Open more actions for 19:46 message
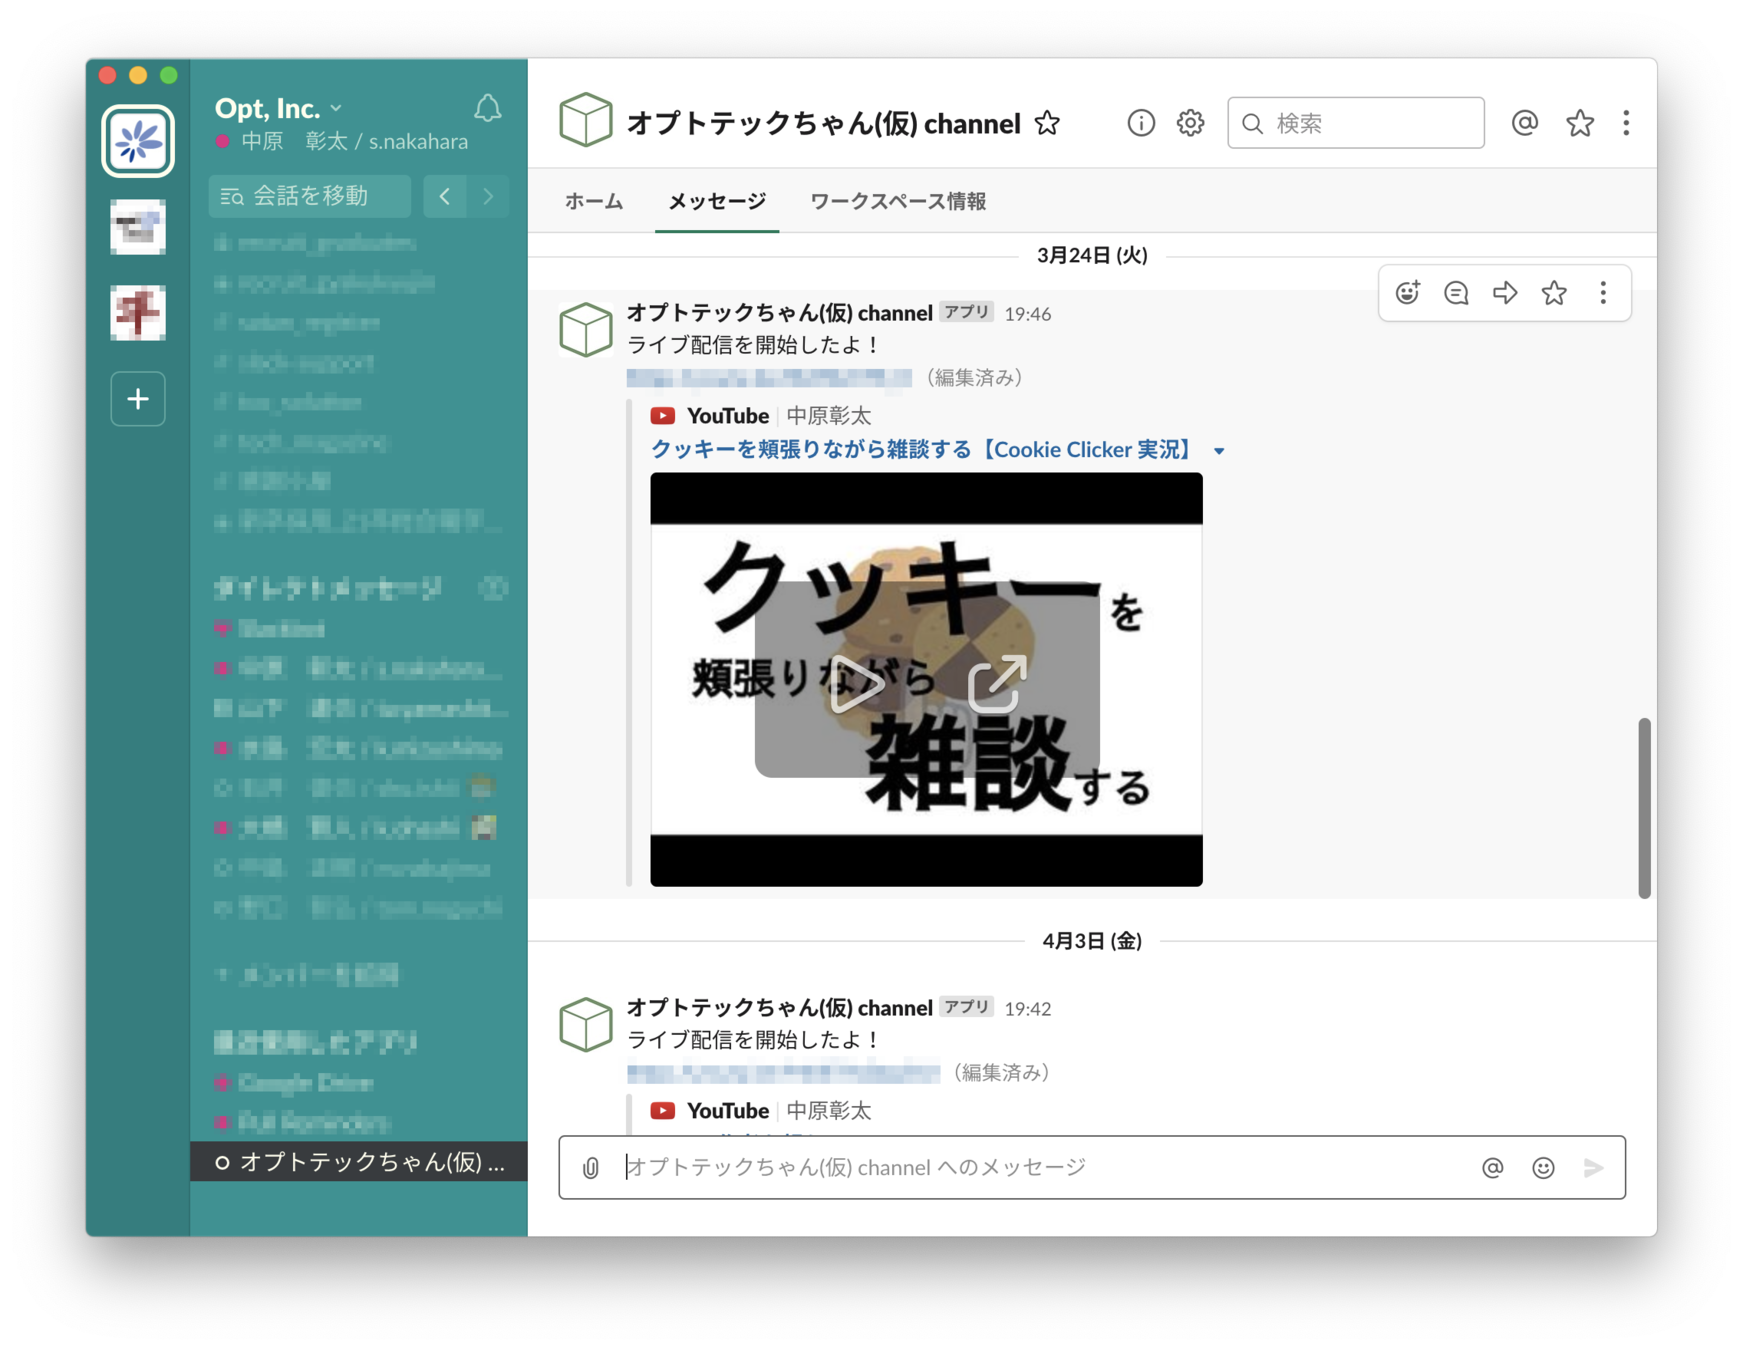This screenshot has height=1350, width=1743. pos(1603,293)
